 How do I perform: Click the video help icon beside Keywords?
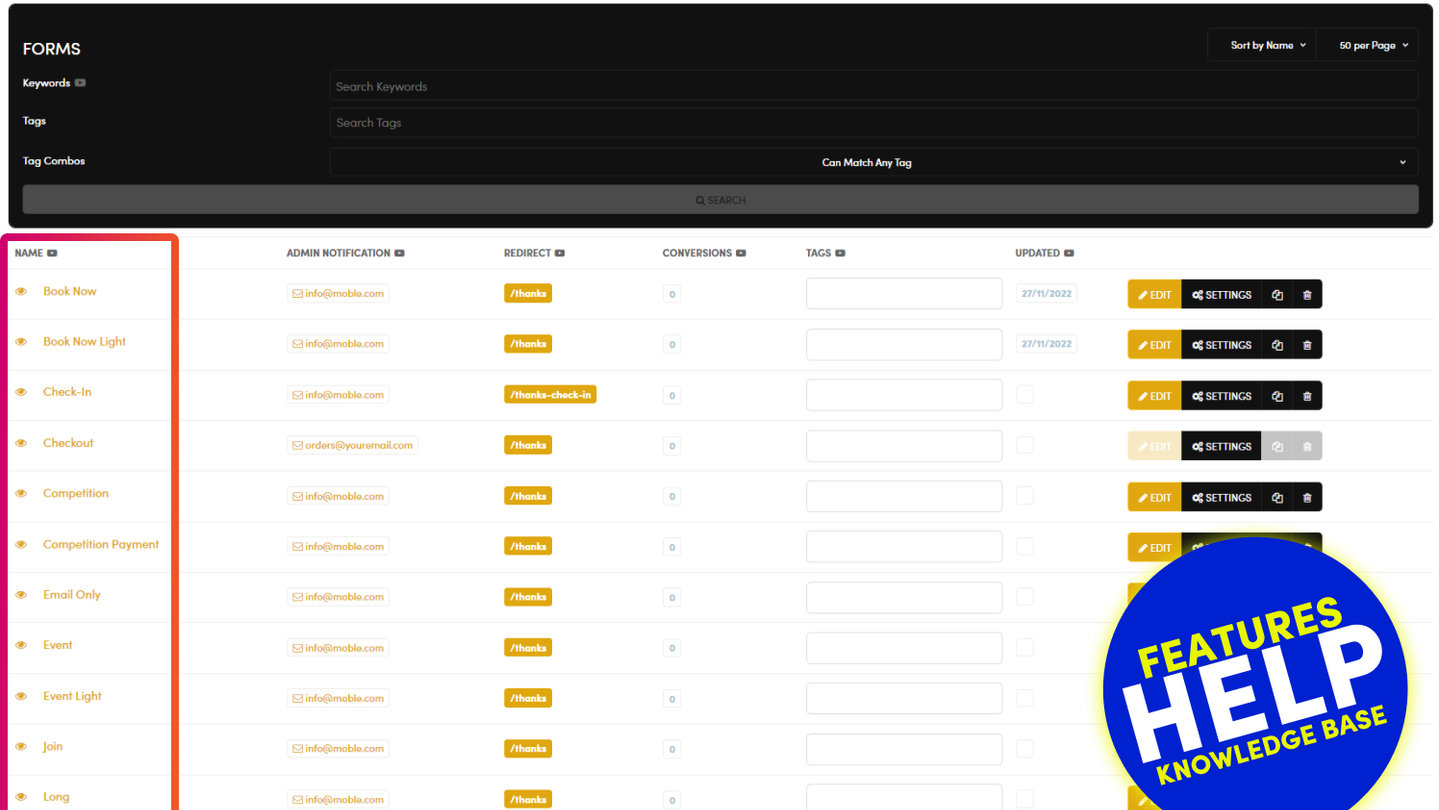coord(80,83)
